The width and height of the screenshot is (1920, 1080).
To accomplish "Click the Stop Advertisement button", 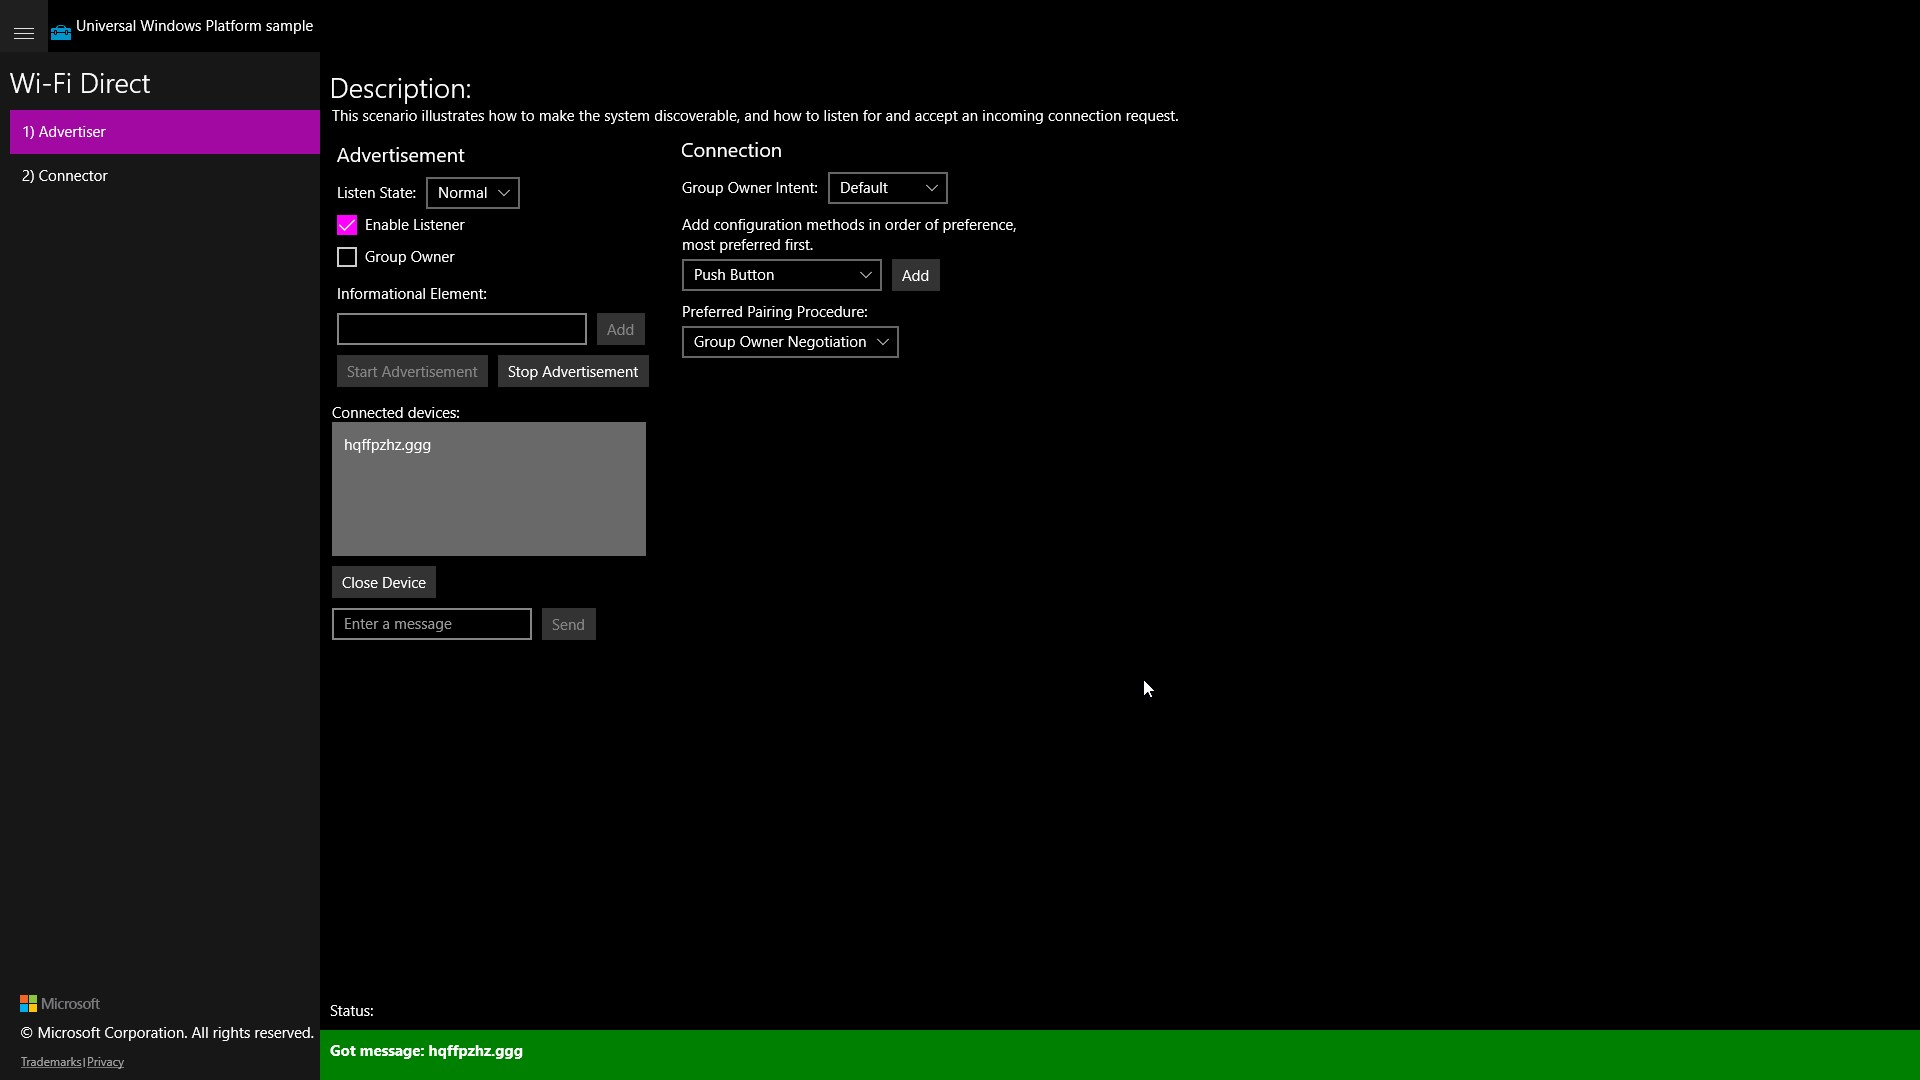I will 573,371.
